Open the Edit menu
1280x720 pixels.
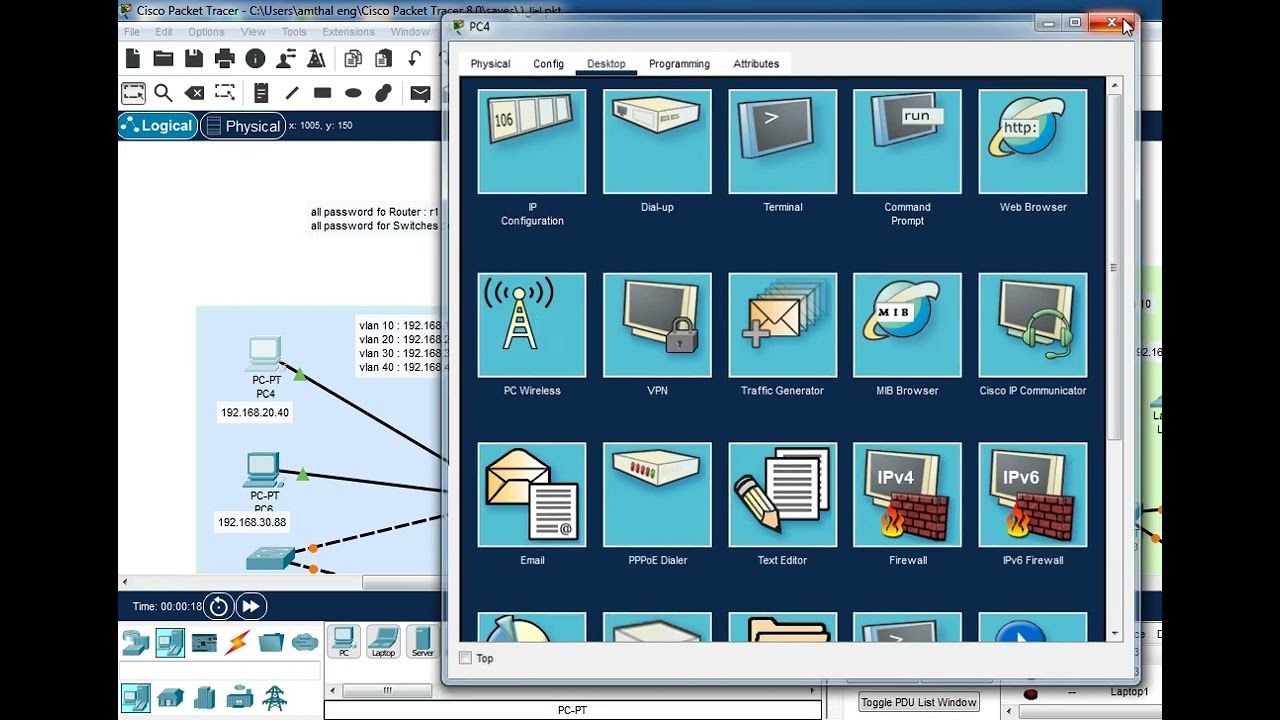[164, 32]
